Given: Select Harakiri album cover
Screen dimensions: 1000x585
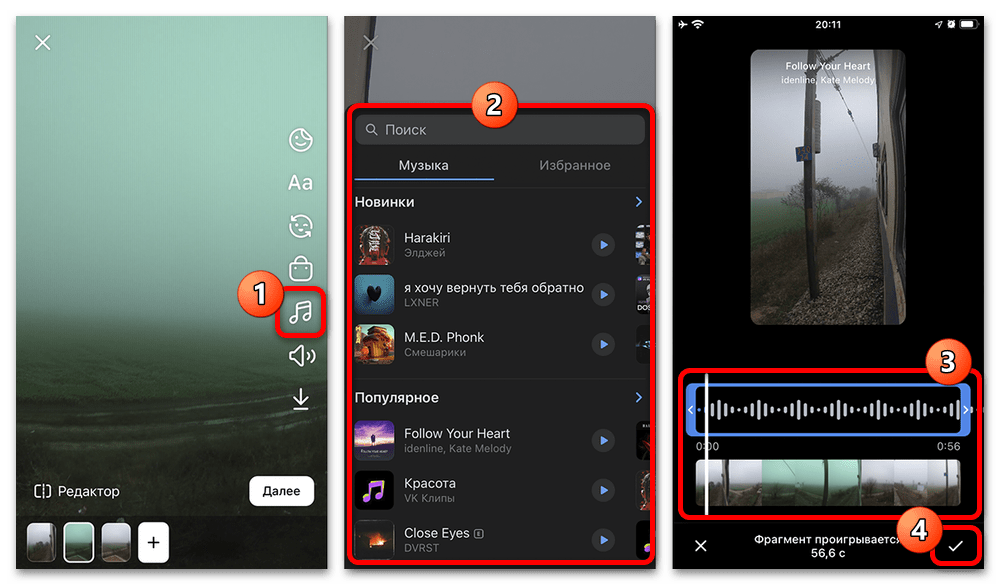Looking at the screenshot, I should pyautogui.click(x=374, y=245).
